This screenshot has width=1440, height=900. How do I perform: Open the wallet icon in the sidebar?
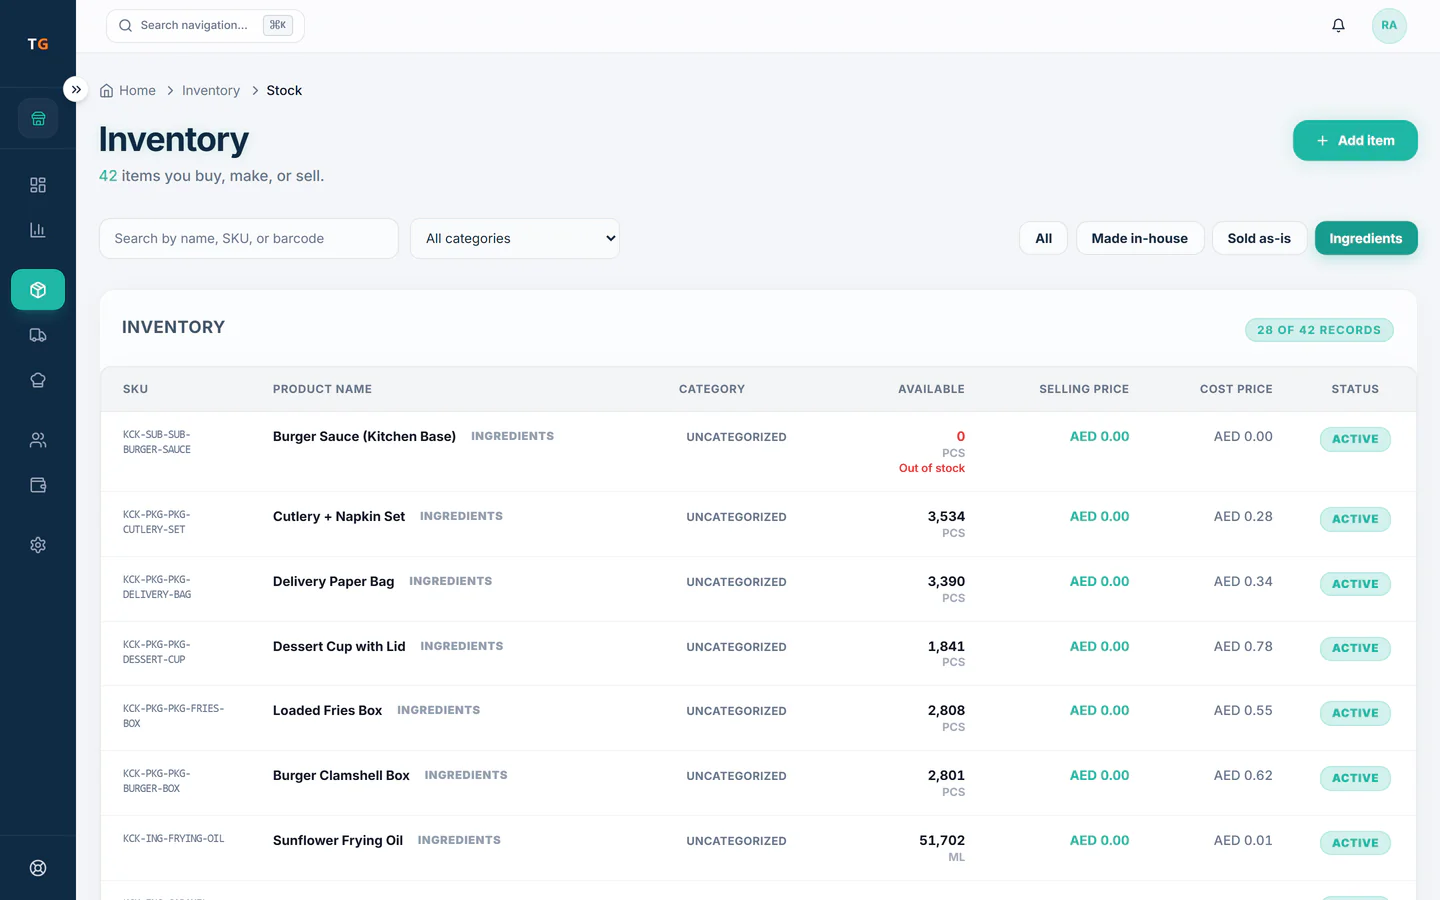point(38,485)
